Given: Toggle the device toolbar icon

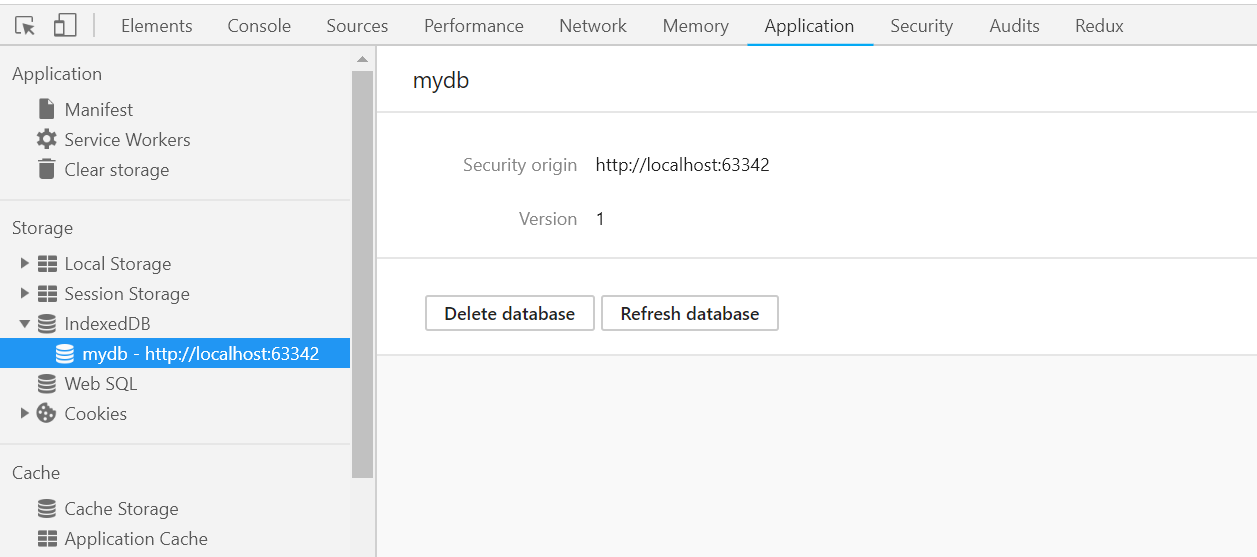Looking at the screenshot, I should pyautogui.click(x=65, y=26).
